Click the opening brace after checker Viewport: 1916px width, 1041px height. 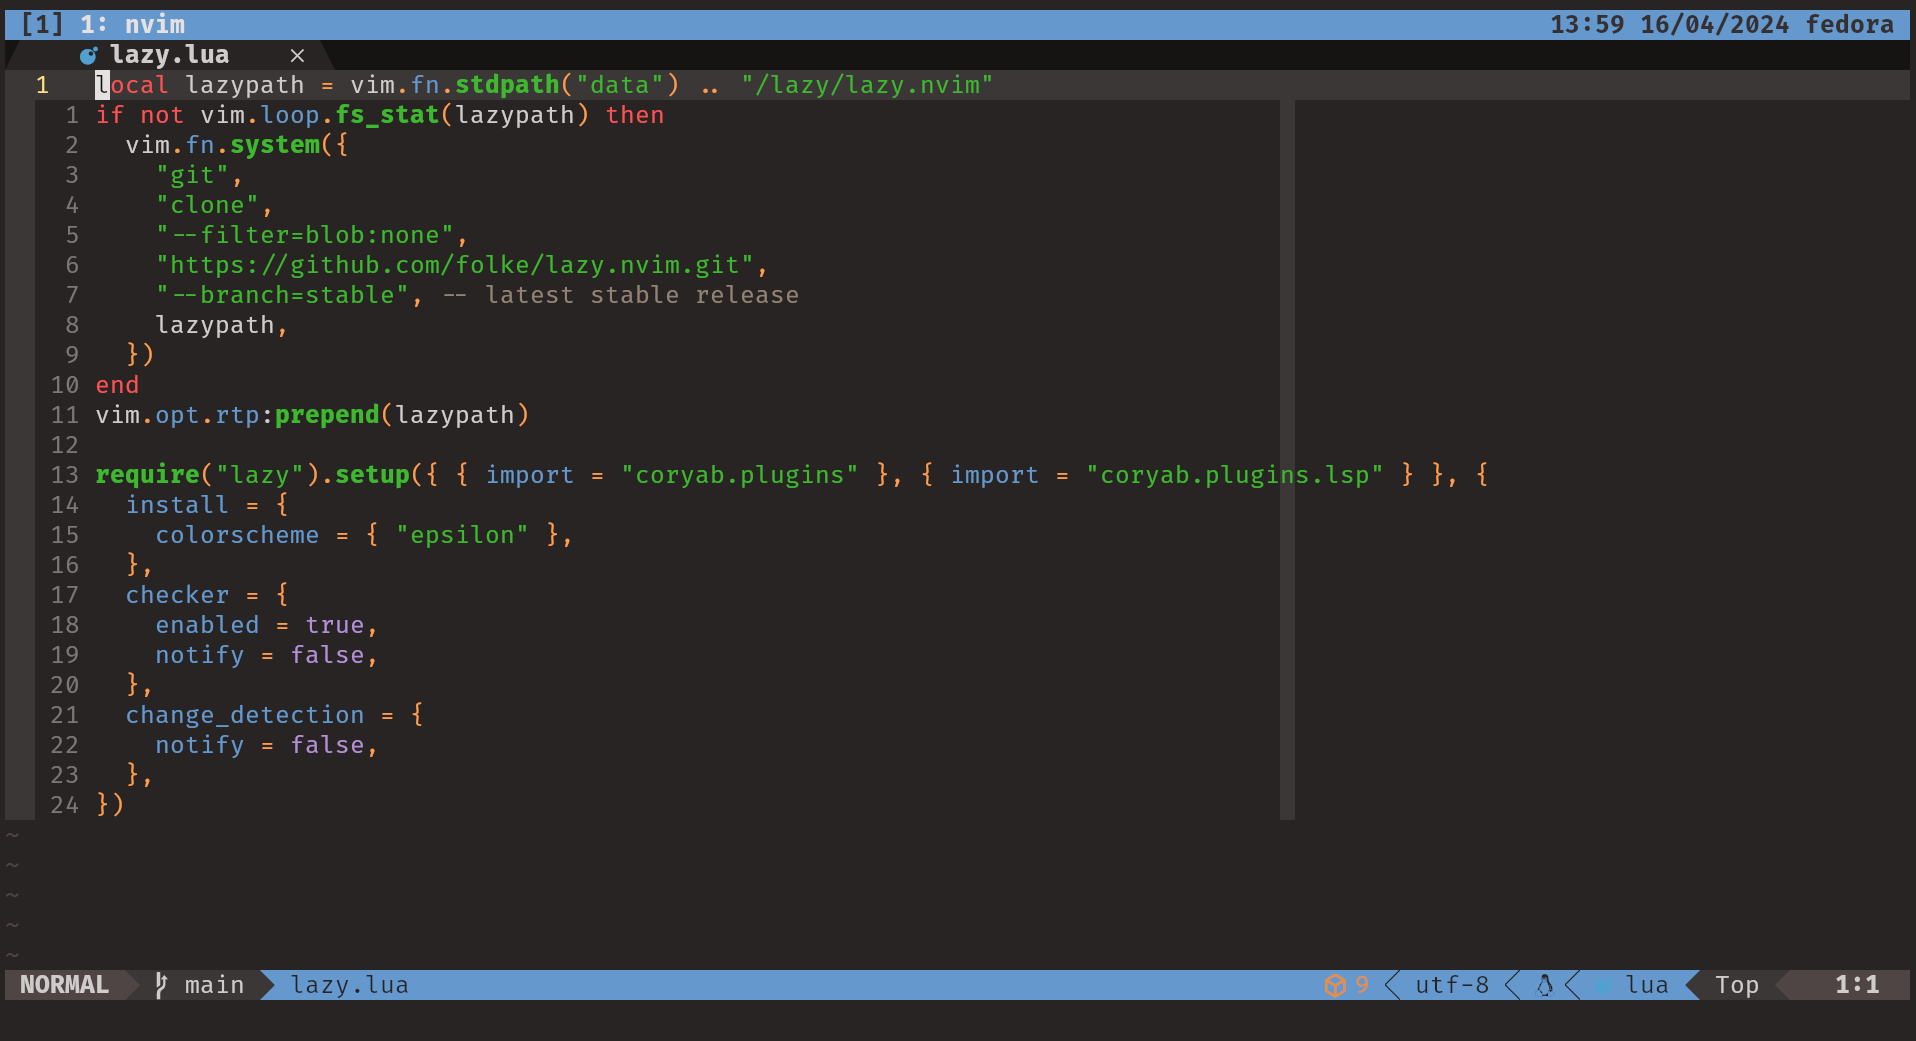pos(282,595)
